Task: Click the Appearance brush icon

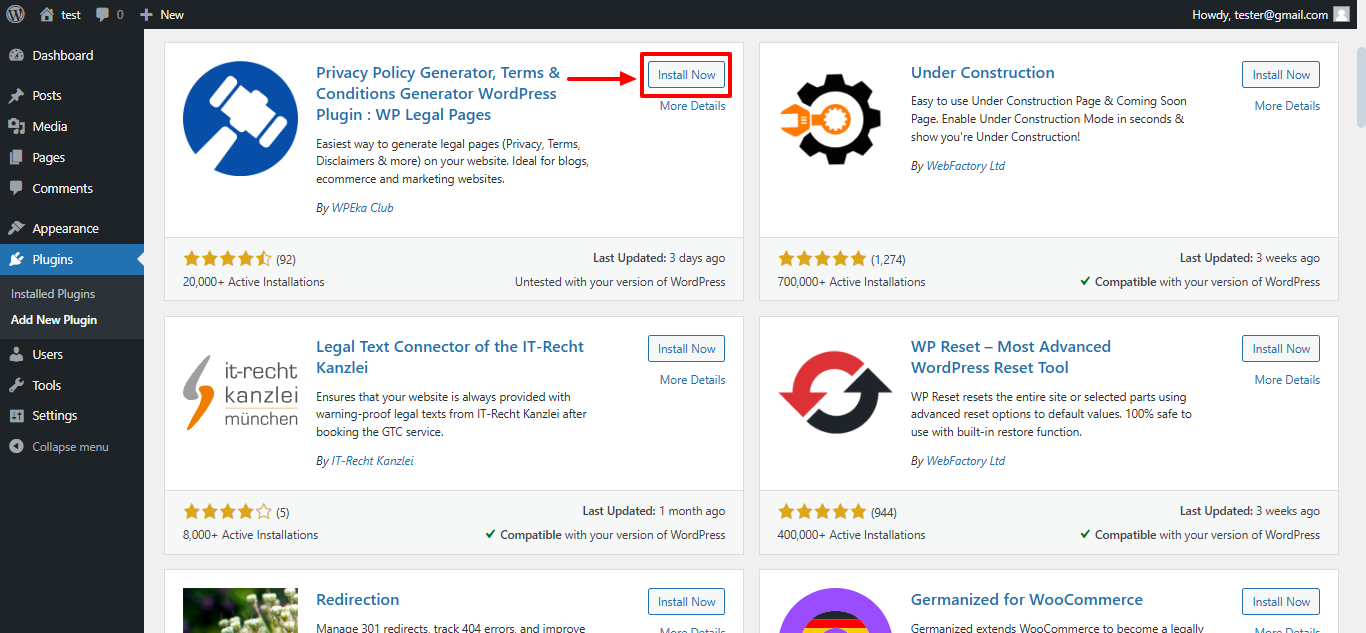Action: click(x=16, y=228)
